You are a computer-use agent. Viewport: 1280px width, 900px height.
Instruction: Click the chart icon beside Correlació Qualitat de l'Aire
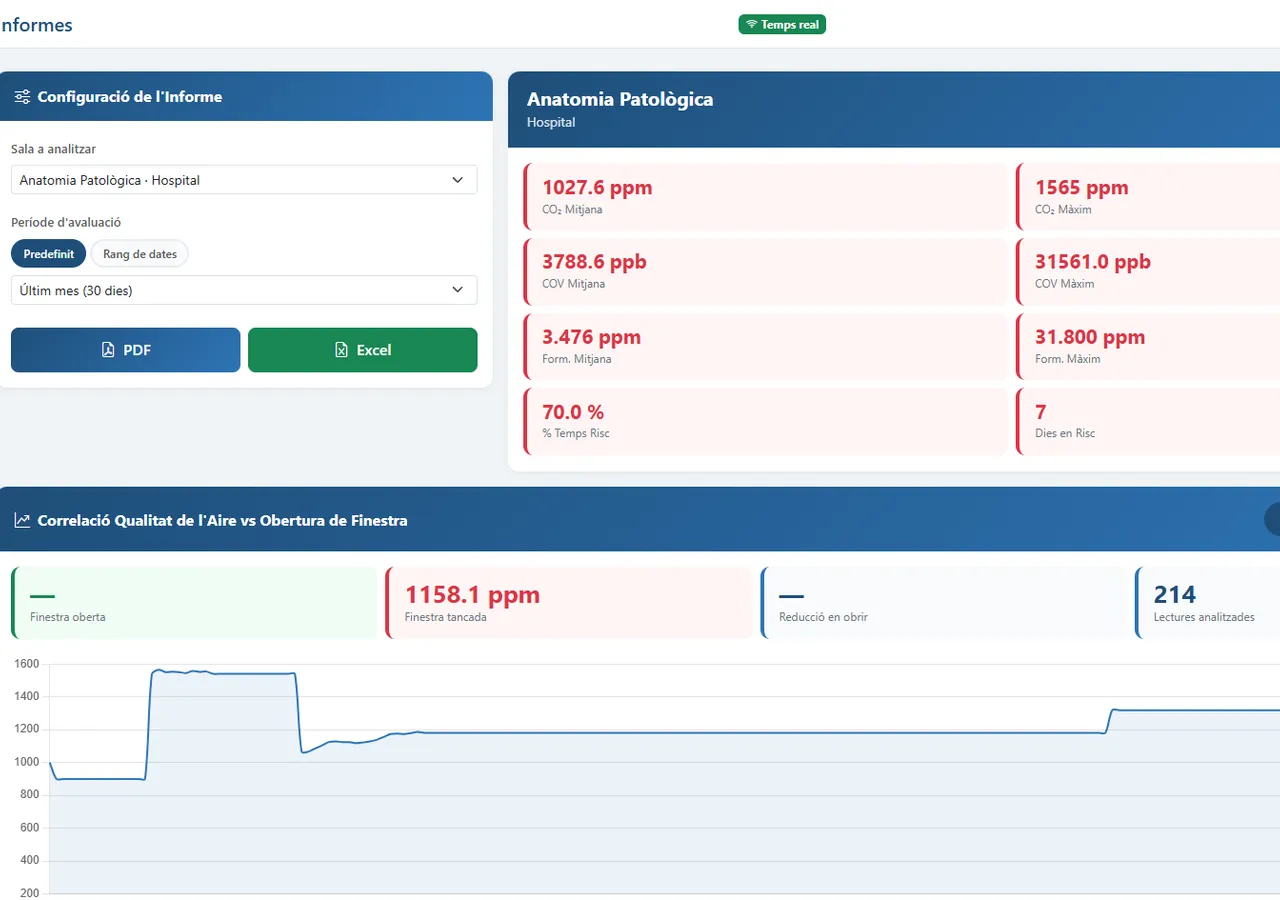[22, 520]
